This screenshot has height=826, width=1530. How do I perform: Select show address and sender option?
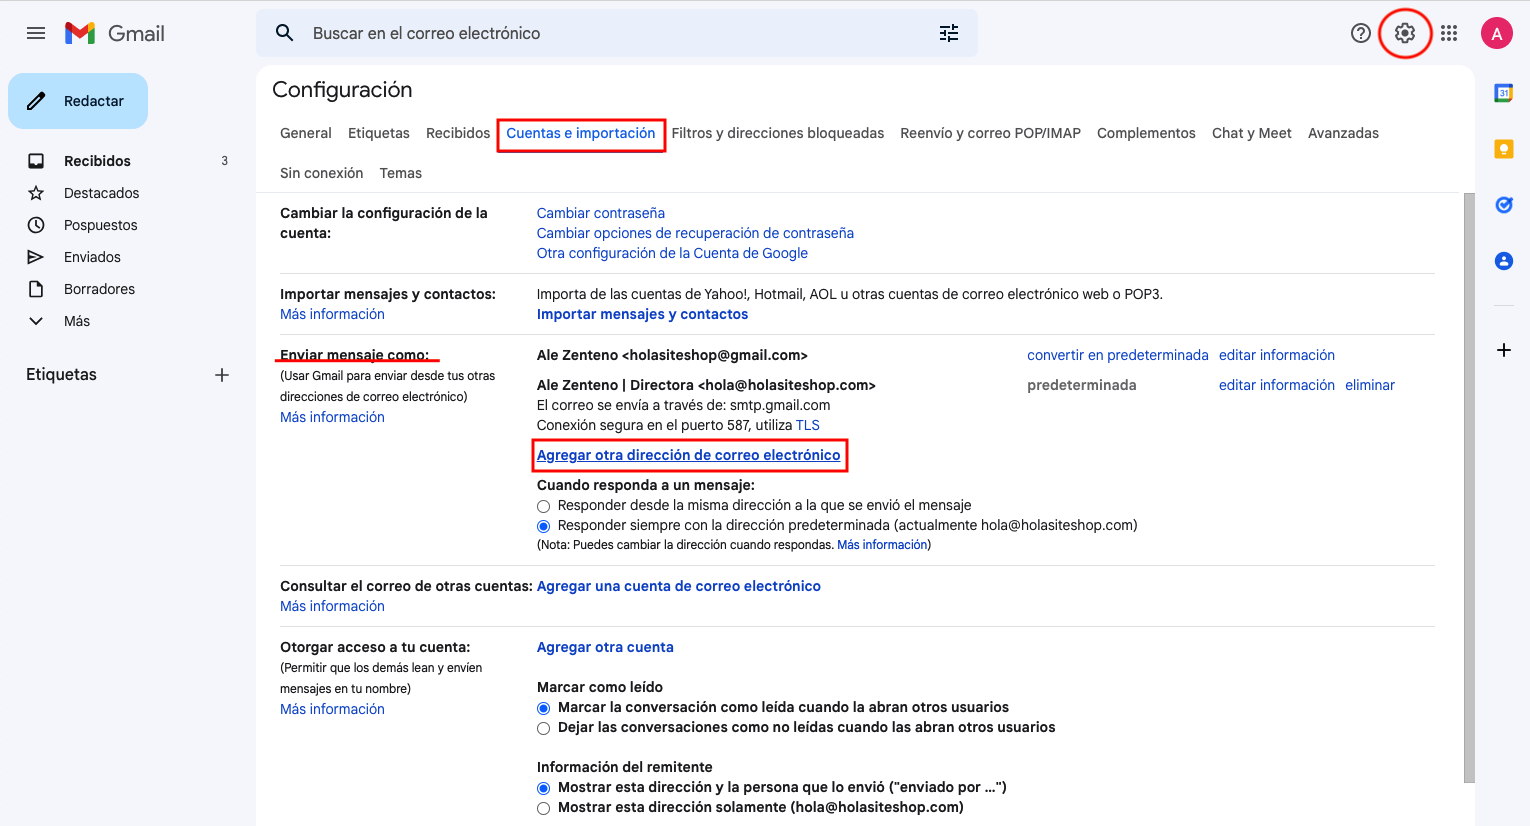pyautogui.click(x=544, y=788)
